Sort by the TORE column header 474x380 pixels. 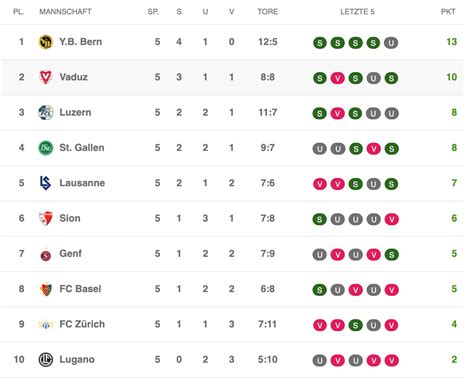[x=267, y=12]
